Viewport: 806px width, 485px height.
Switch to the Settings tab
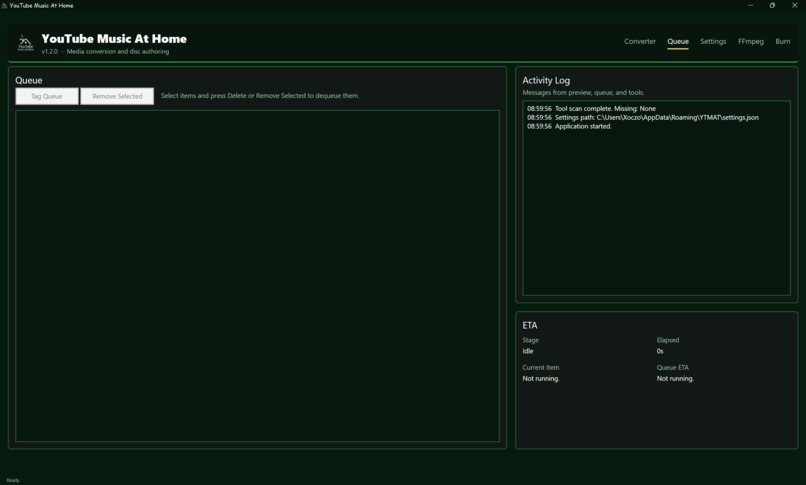pos(713,42)
